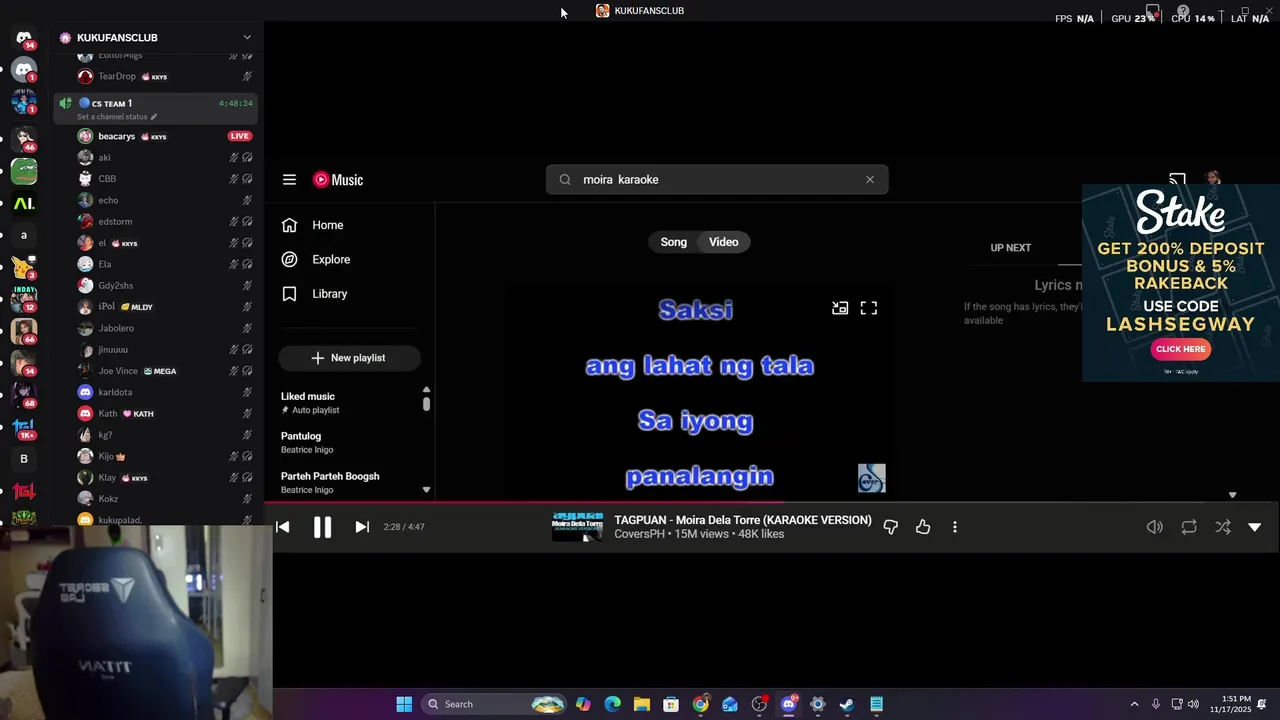The height and width of the screenshot is (720, 1280).
Task: Switch to Video mode
Action: click(724, 242)
